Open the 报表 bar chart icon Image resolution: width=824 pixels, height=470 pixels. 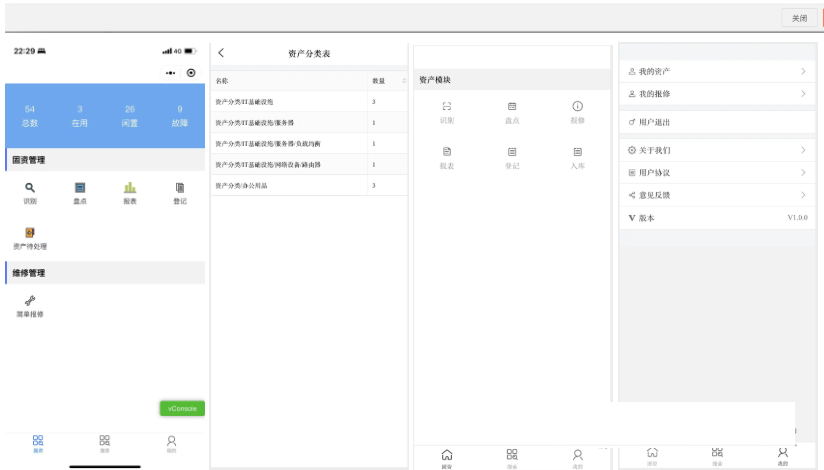point(130,188)
